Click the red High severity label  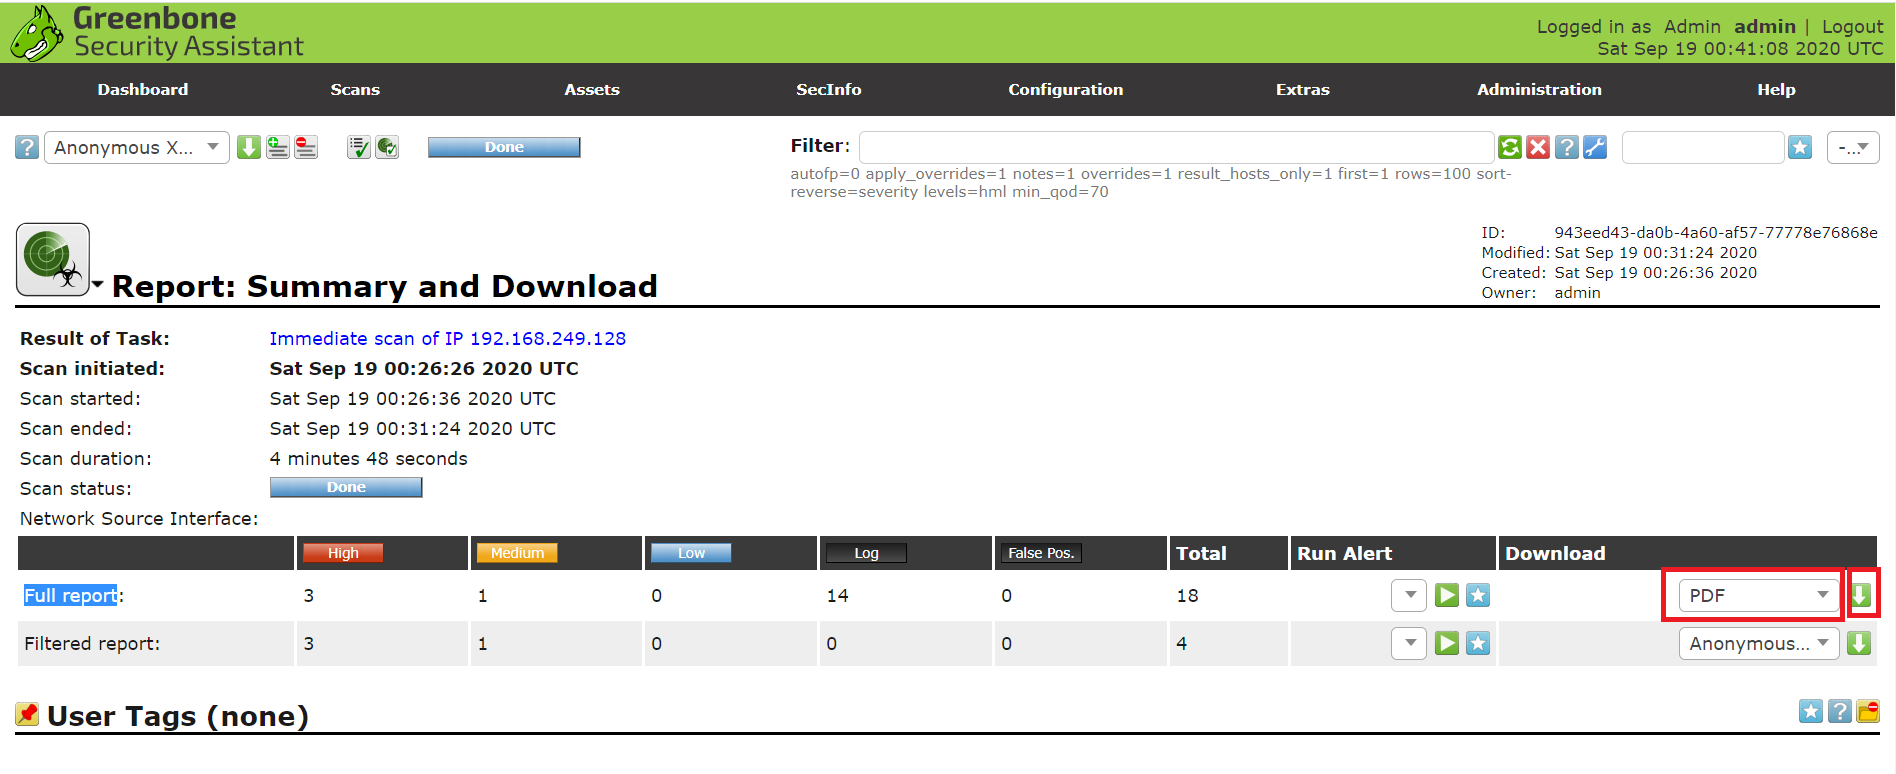click(343, 553)
